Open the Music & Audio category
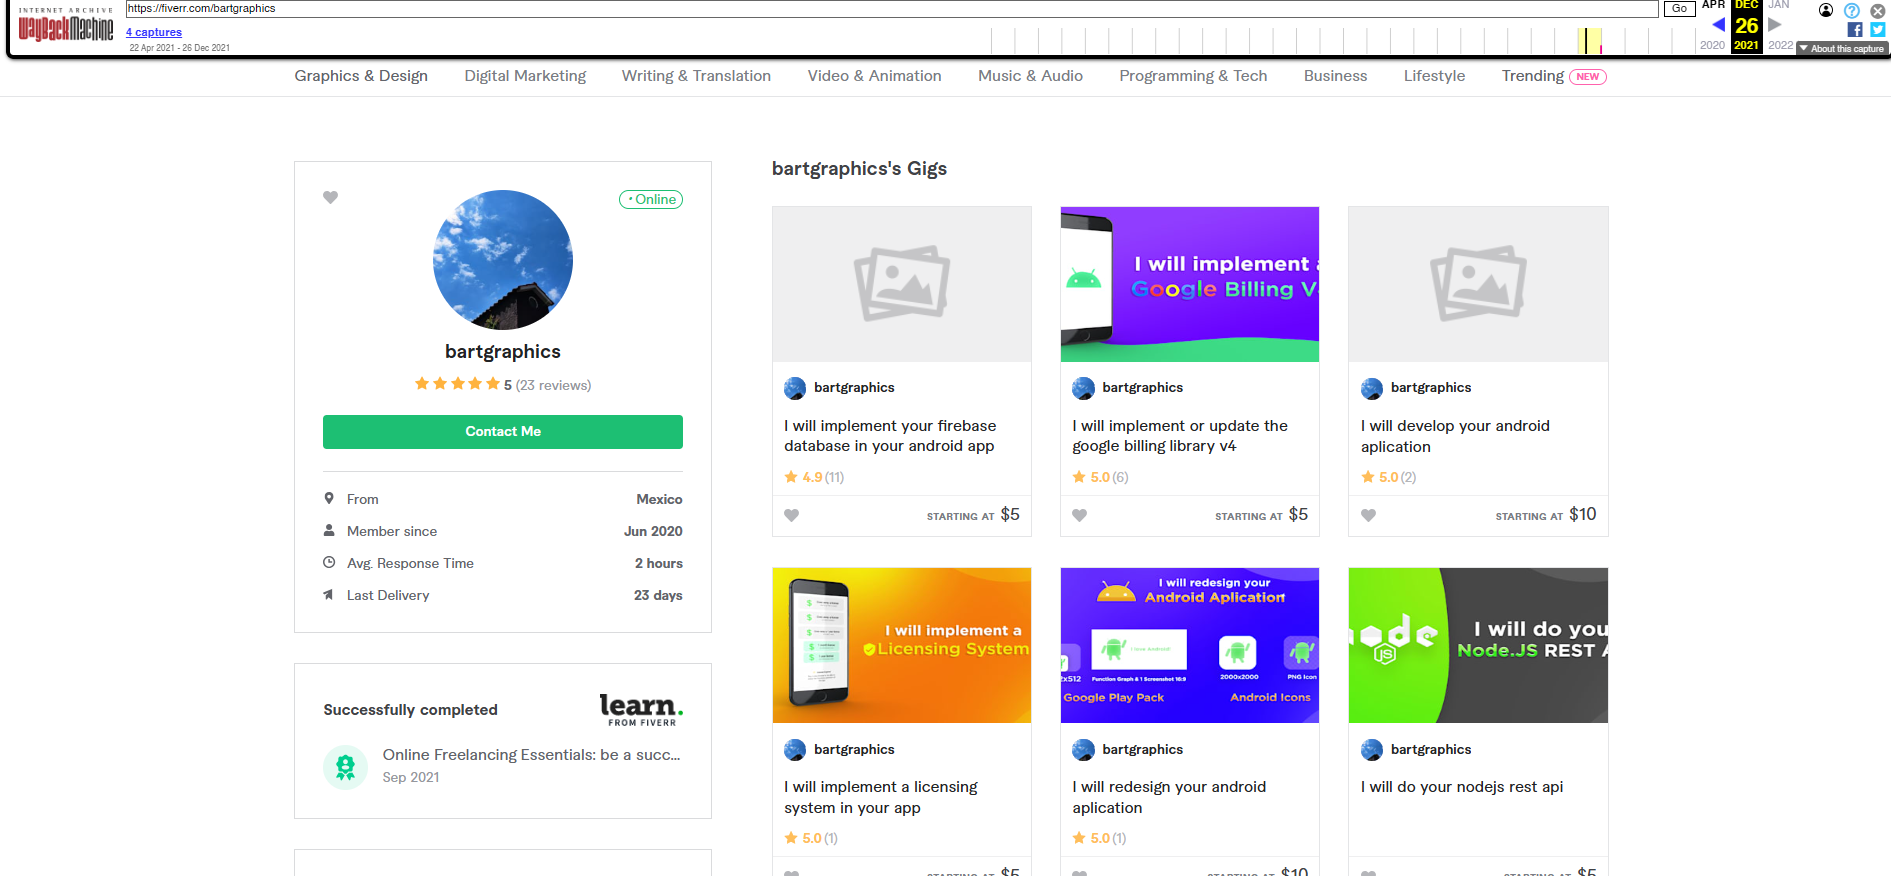The height and width of the screenshot is (876, 1891). 1030,76
